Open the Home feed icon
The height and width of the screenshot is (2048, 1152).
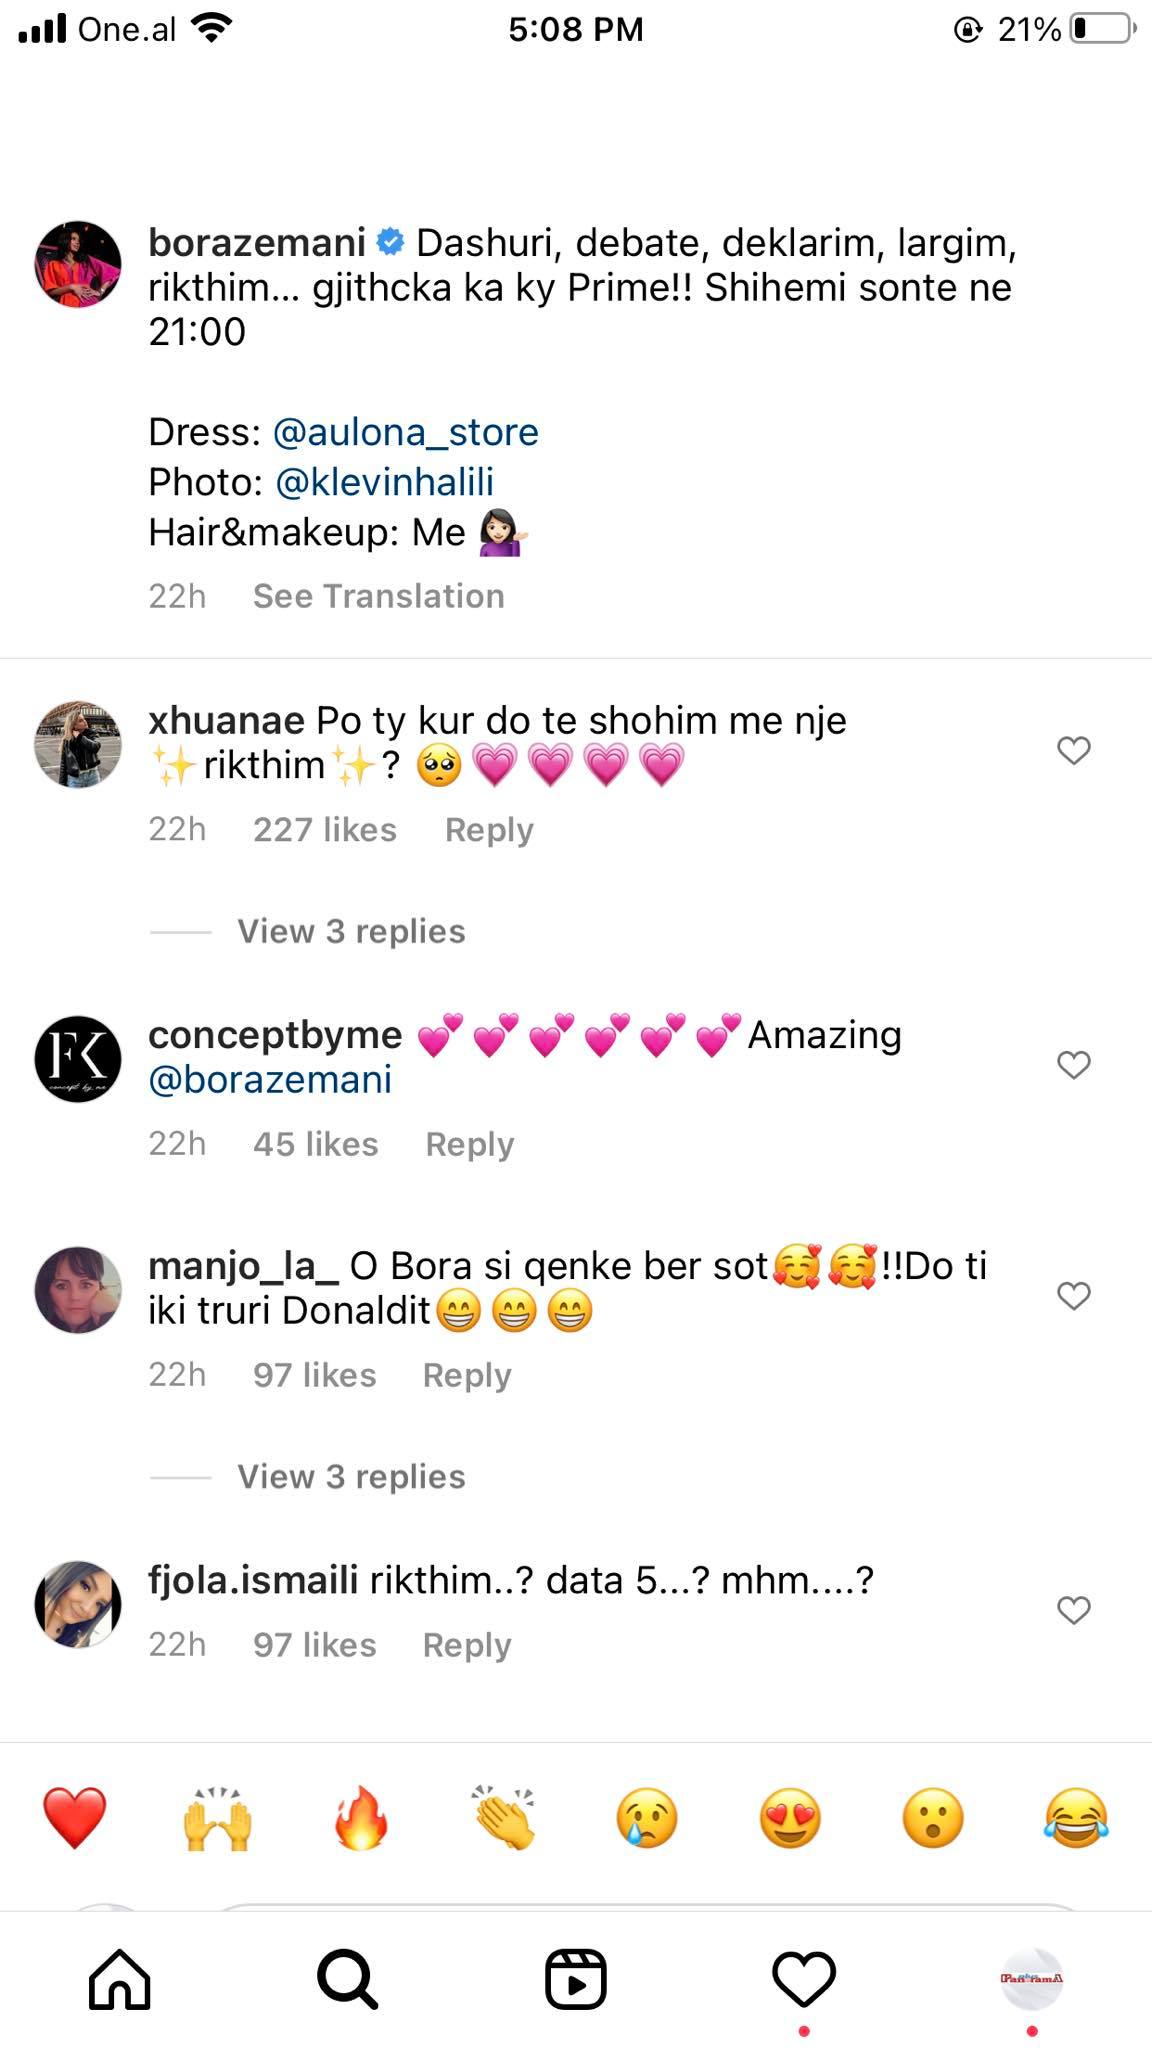click(x=120, y=1978)
